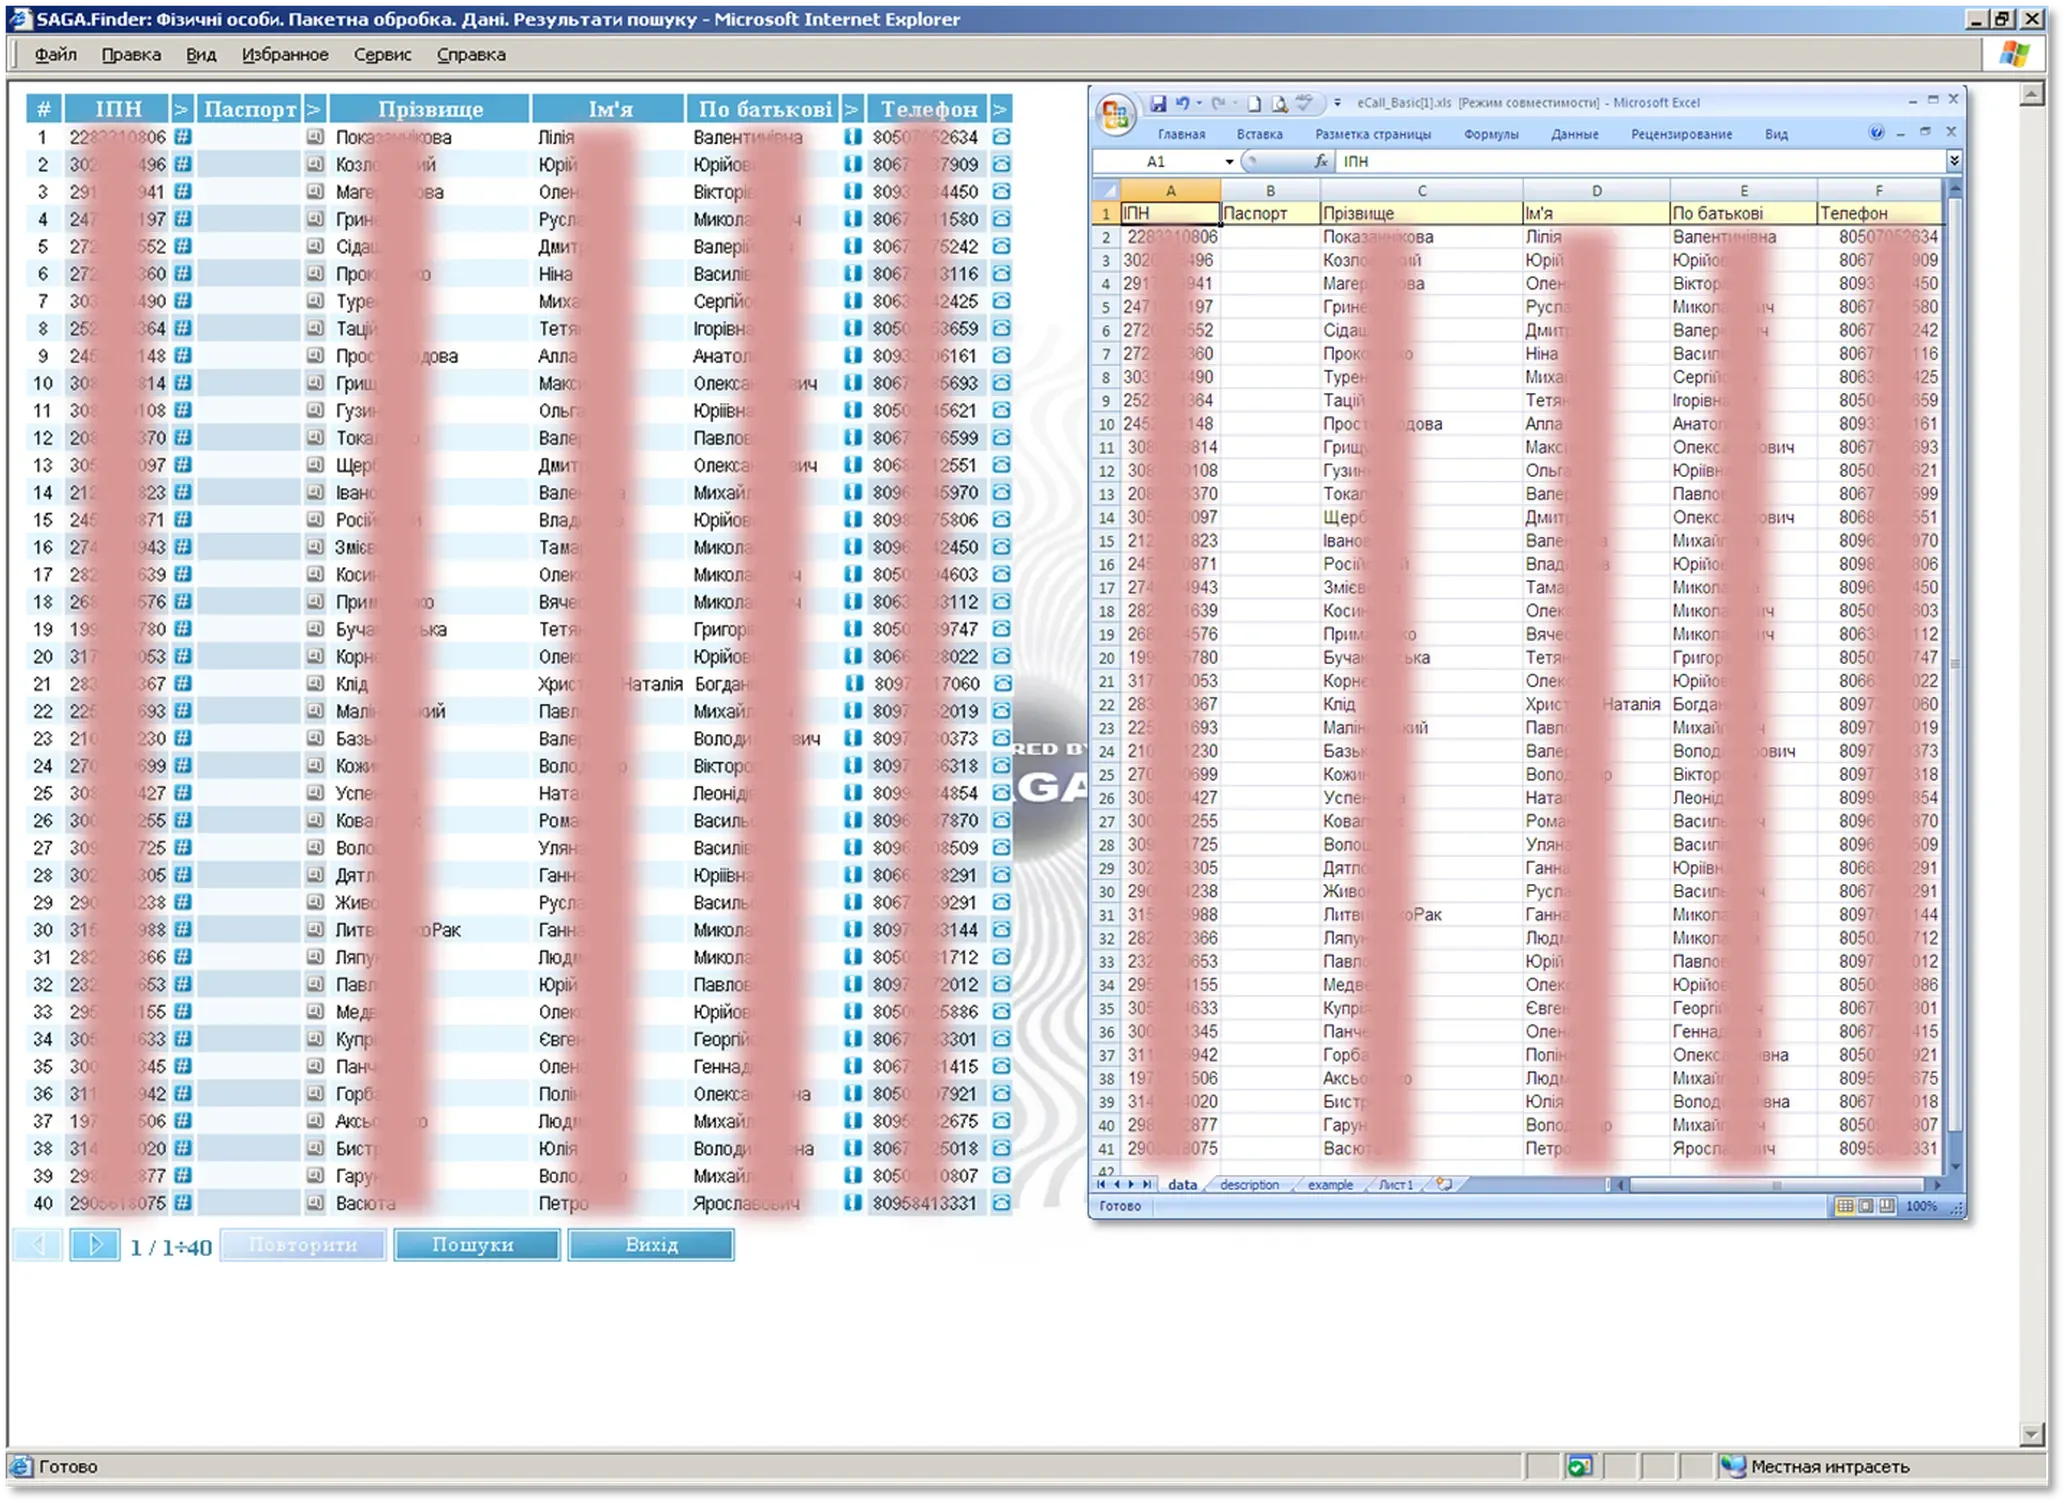Open the Сервис menu in Internet Explorer

[382, 55]
